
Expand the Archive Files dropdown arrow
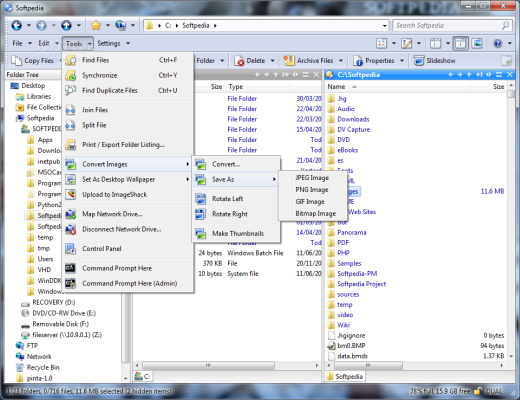[x=341, y=61]
